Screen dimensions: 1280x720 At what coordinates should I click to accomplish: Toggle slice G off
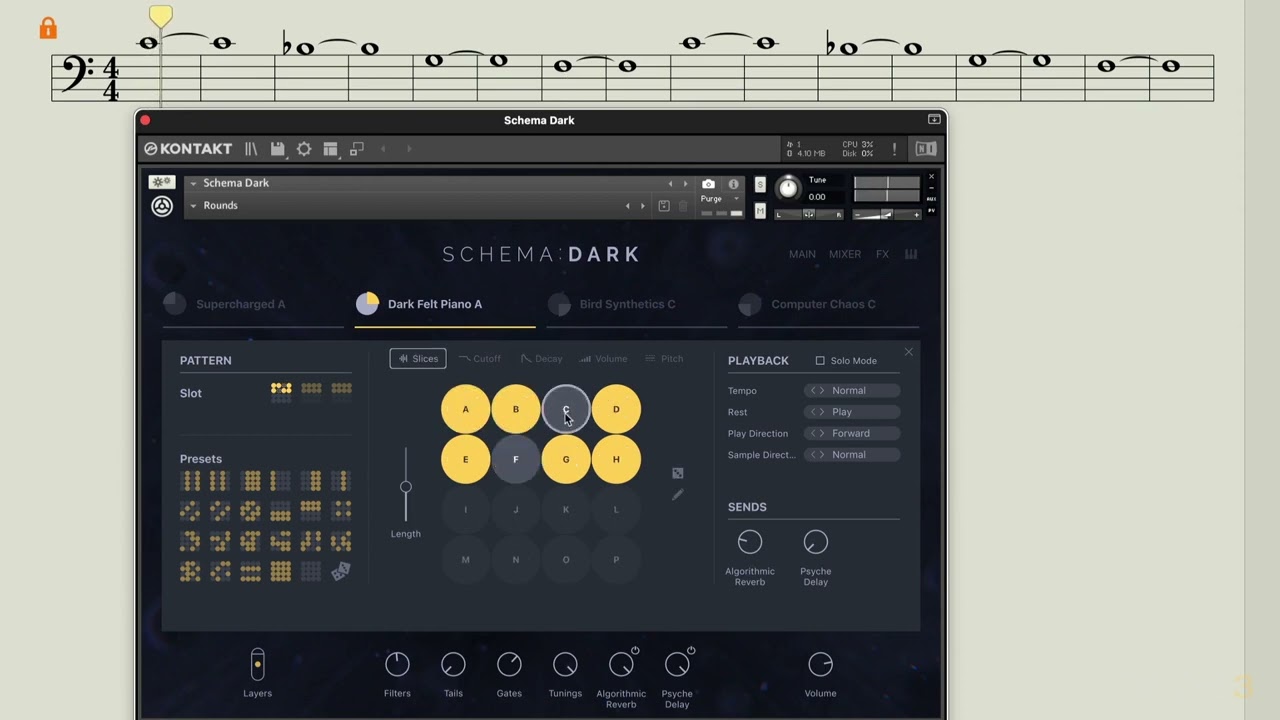click(x=566, y=459)
